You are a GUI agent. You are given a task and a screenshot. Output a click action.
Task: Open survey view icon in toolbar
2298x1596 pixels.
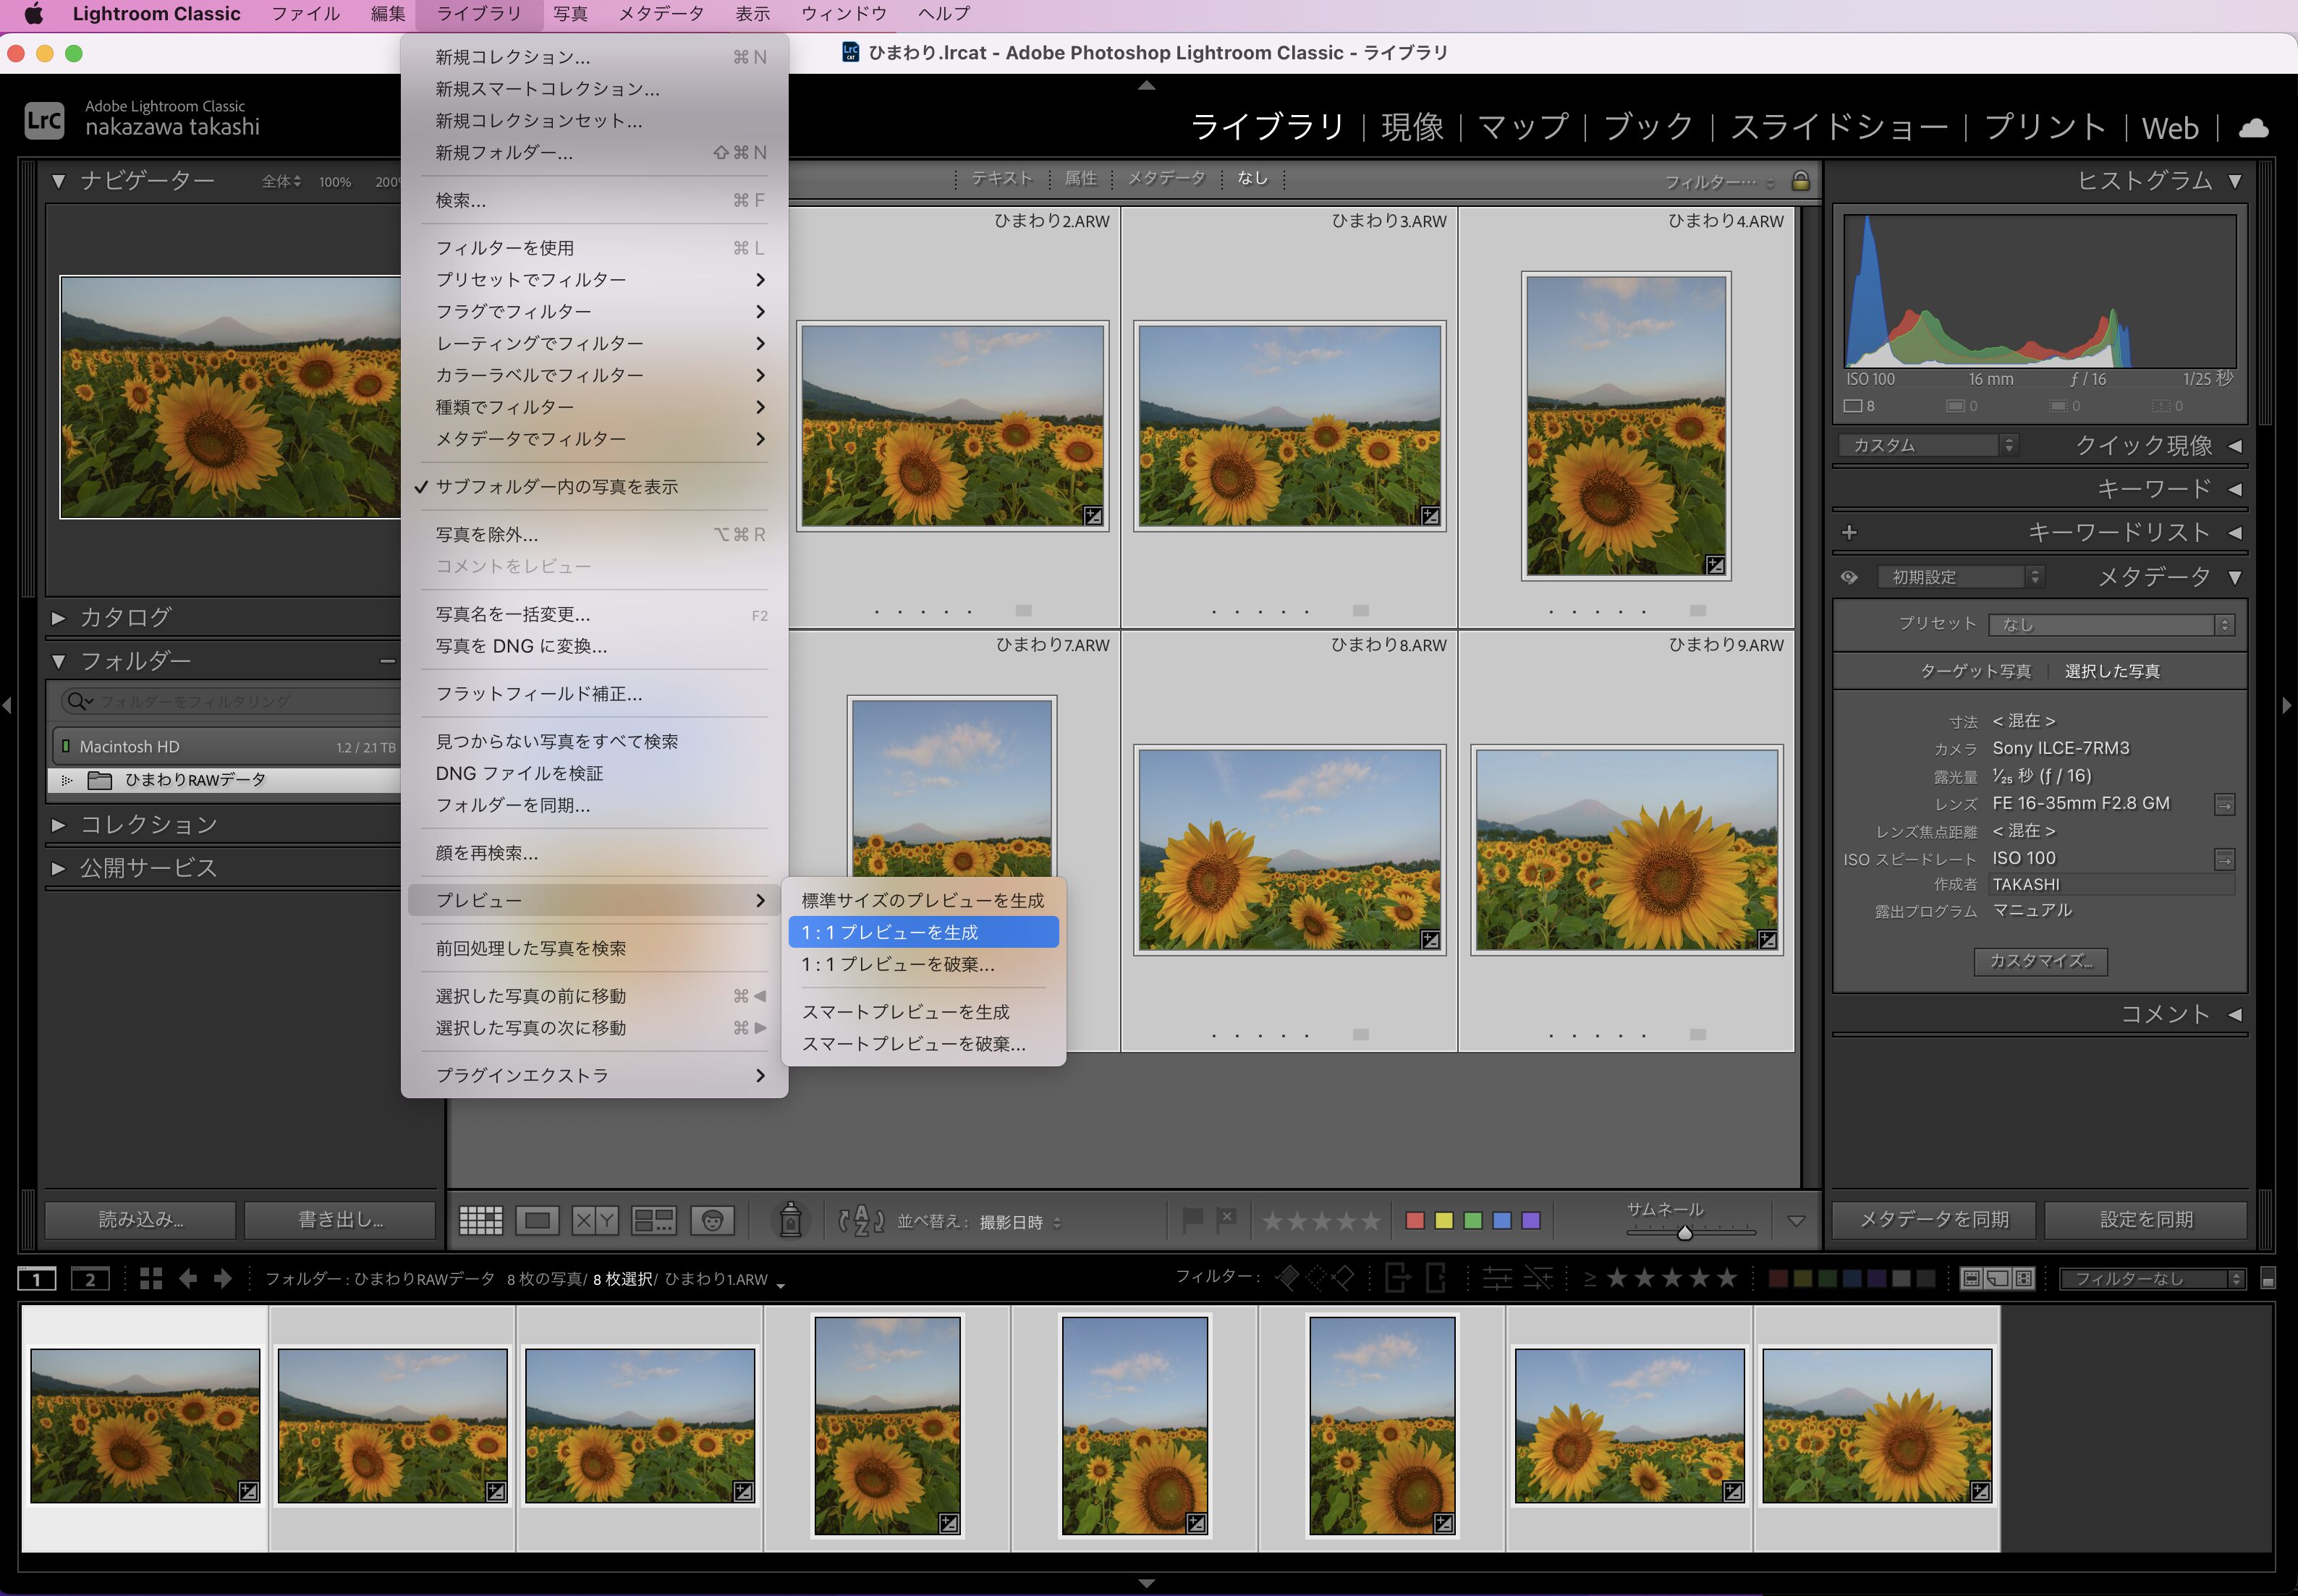[654, 1220]
